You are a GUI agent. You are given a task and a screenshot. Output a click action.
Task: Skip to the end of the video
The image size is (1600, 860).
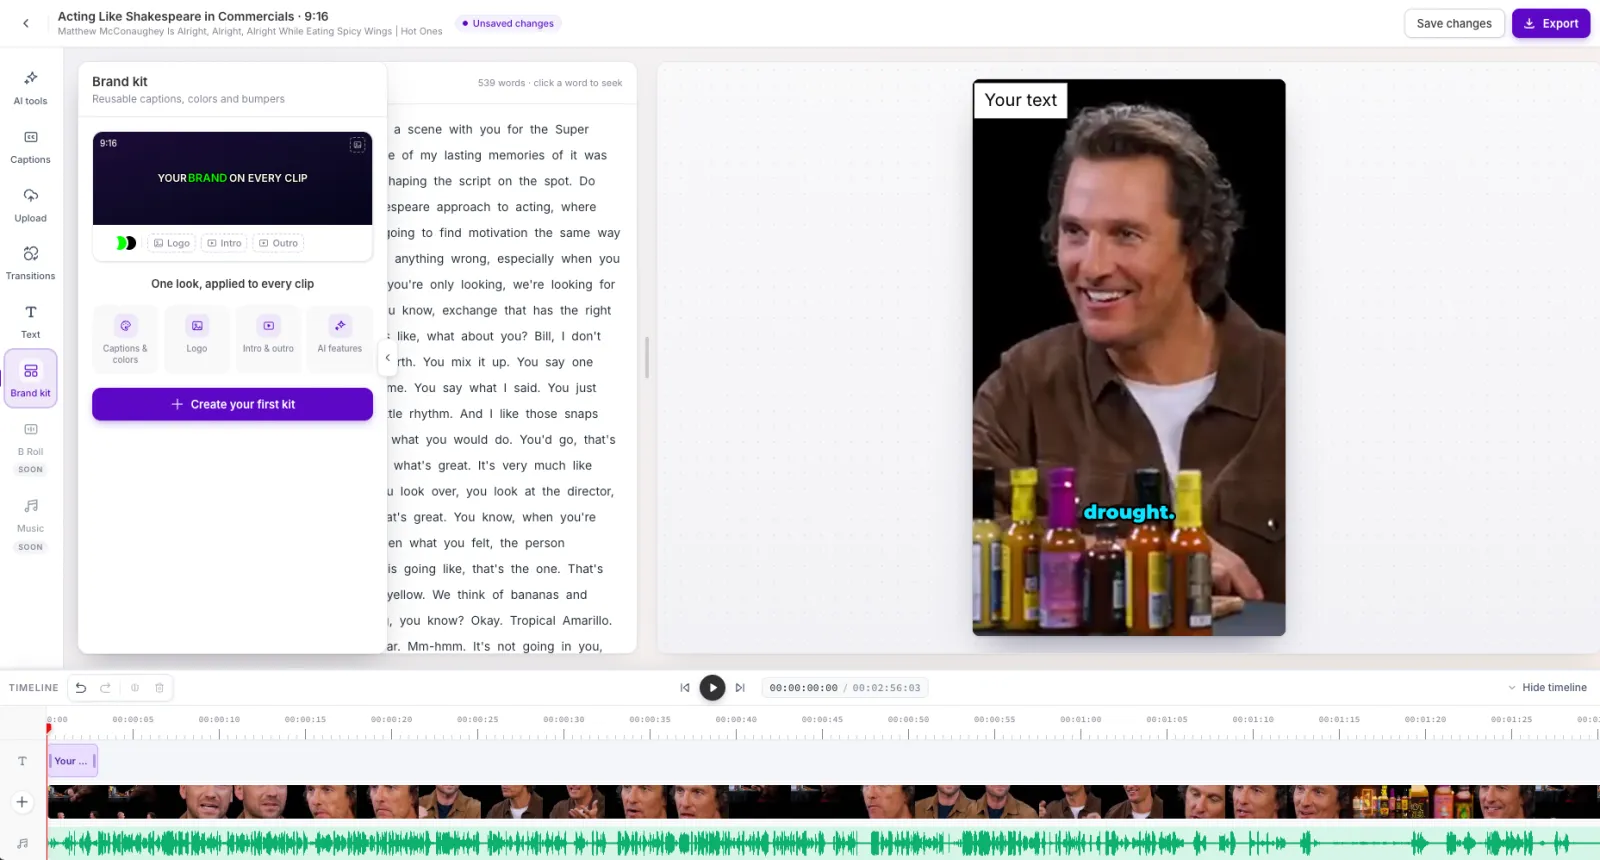(740, 688)
